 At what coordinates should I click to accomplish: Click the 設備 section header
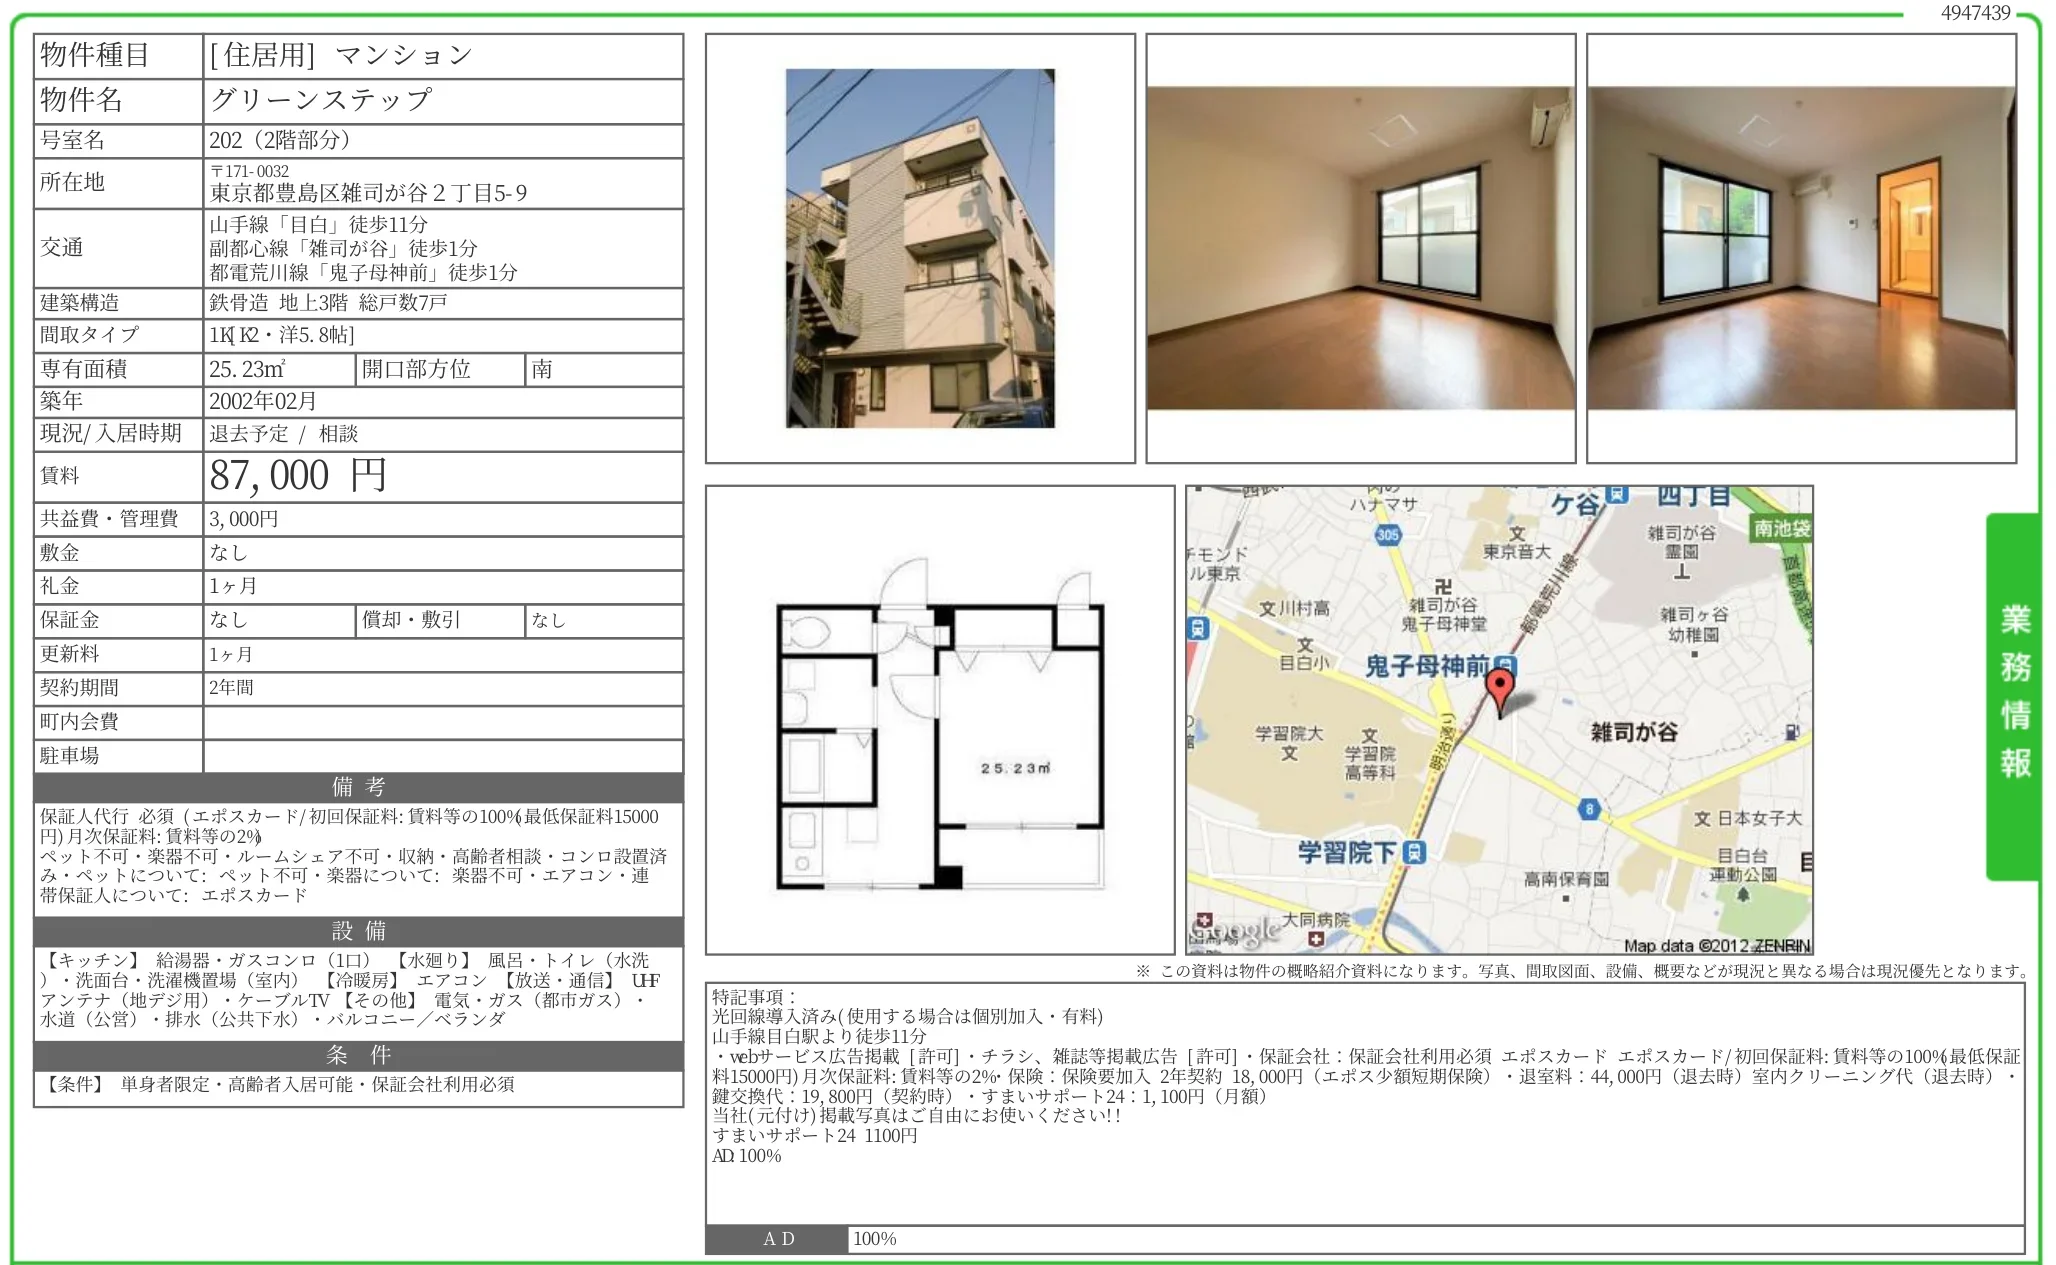358,931
